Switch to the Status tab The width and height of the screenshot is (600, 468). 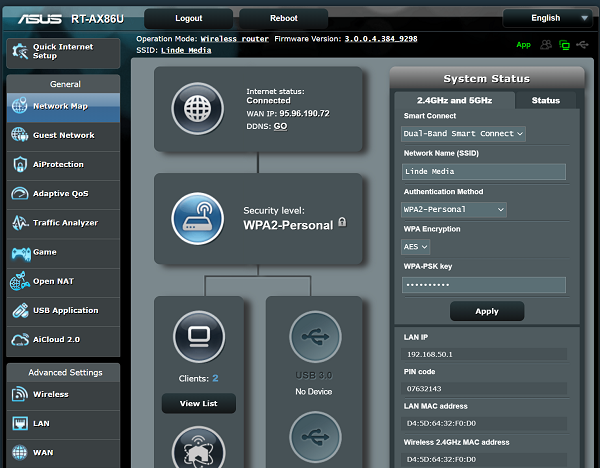[x=545, y=100]
